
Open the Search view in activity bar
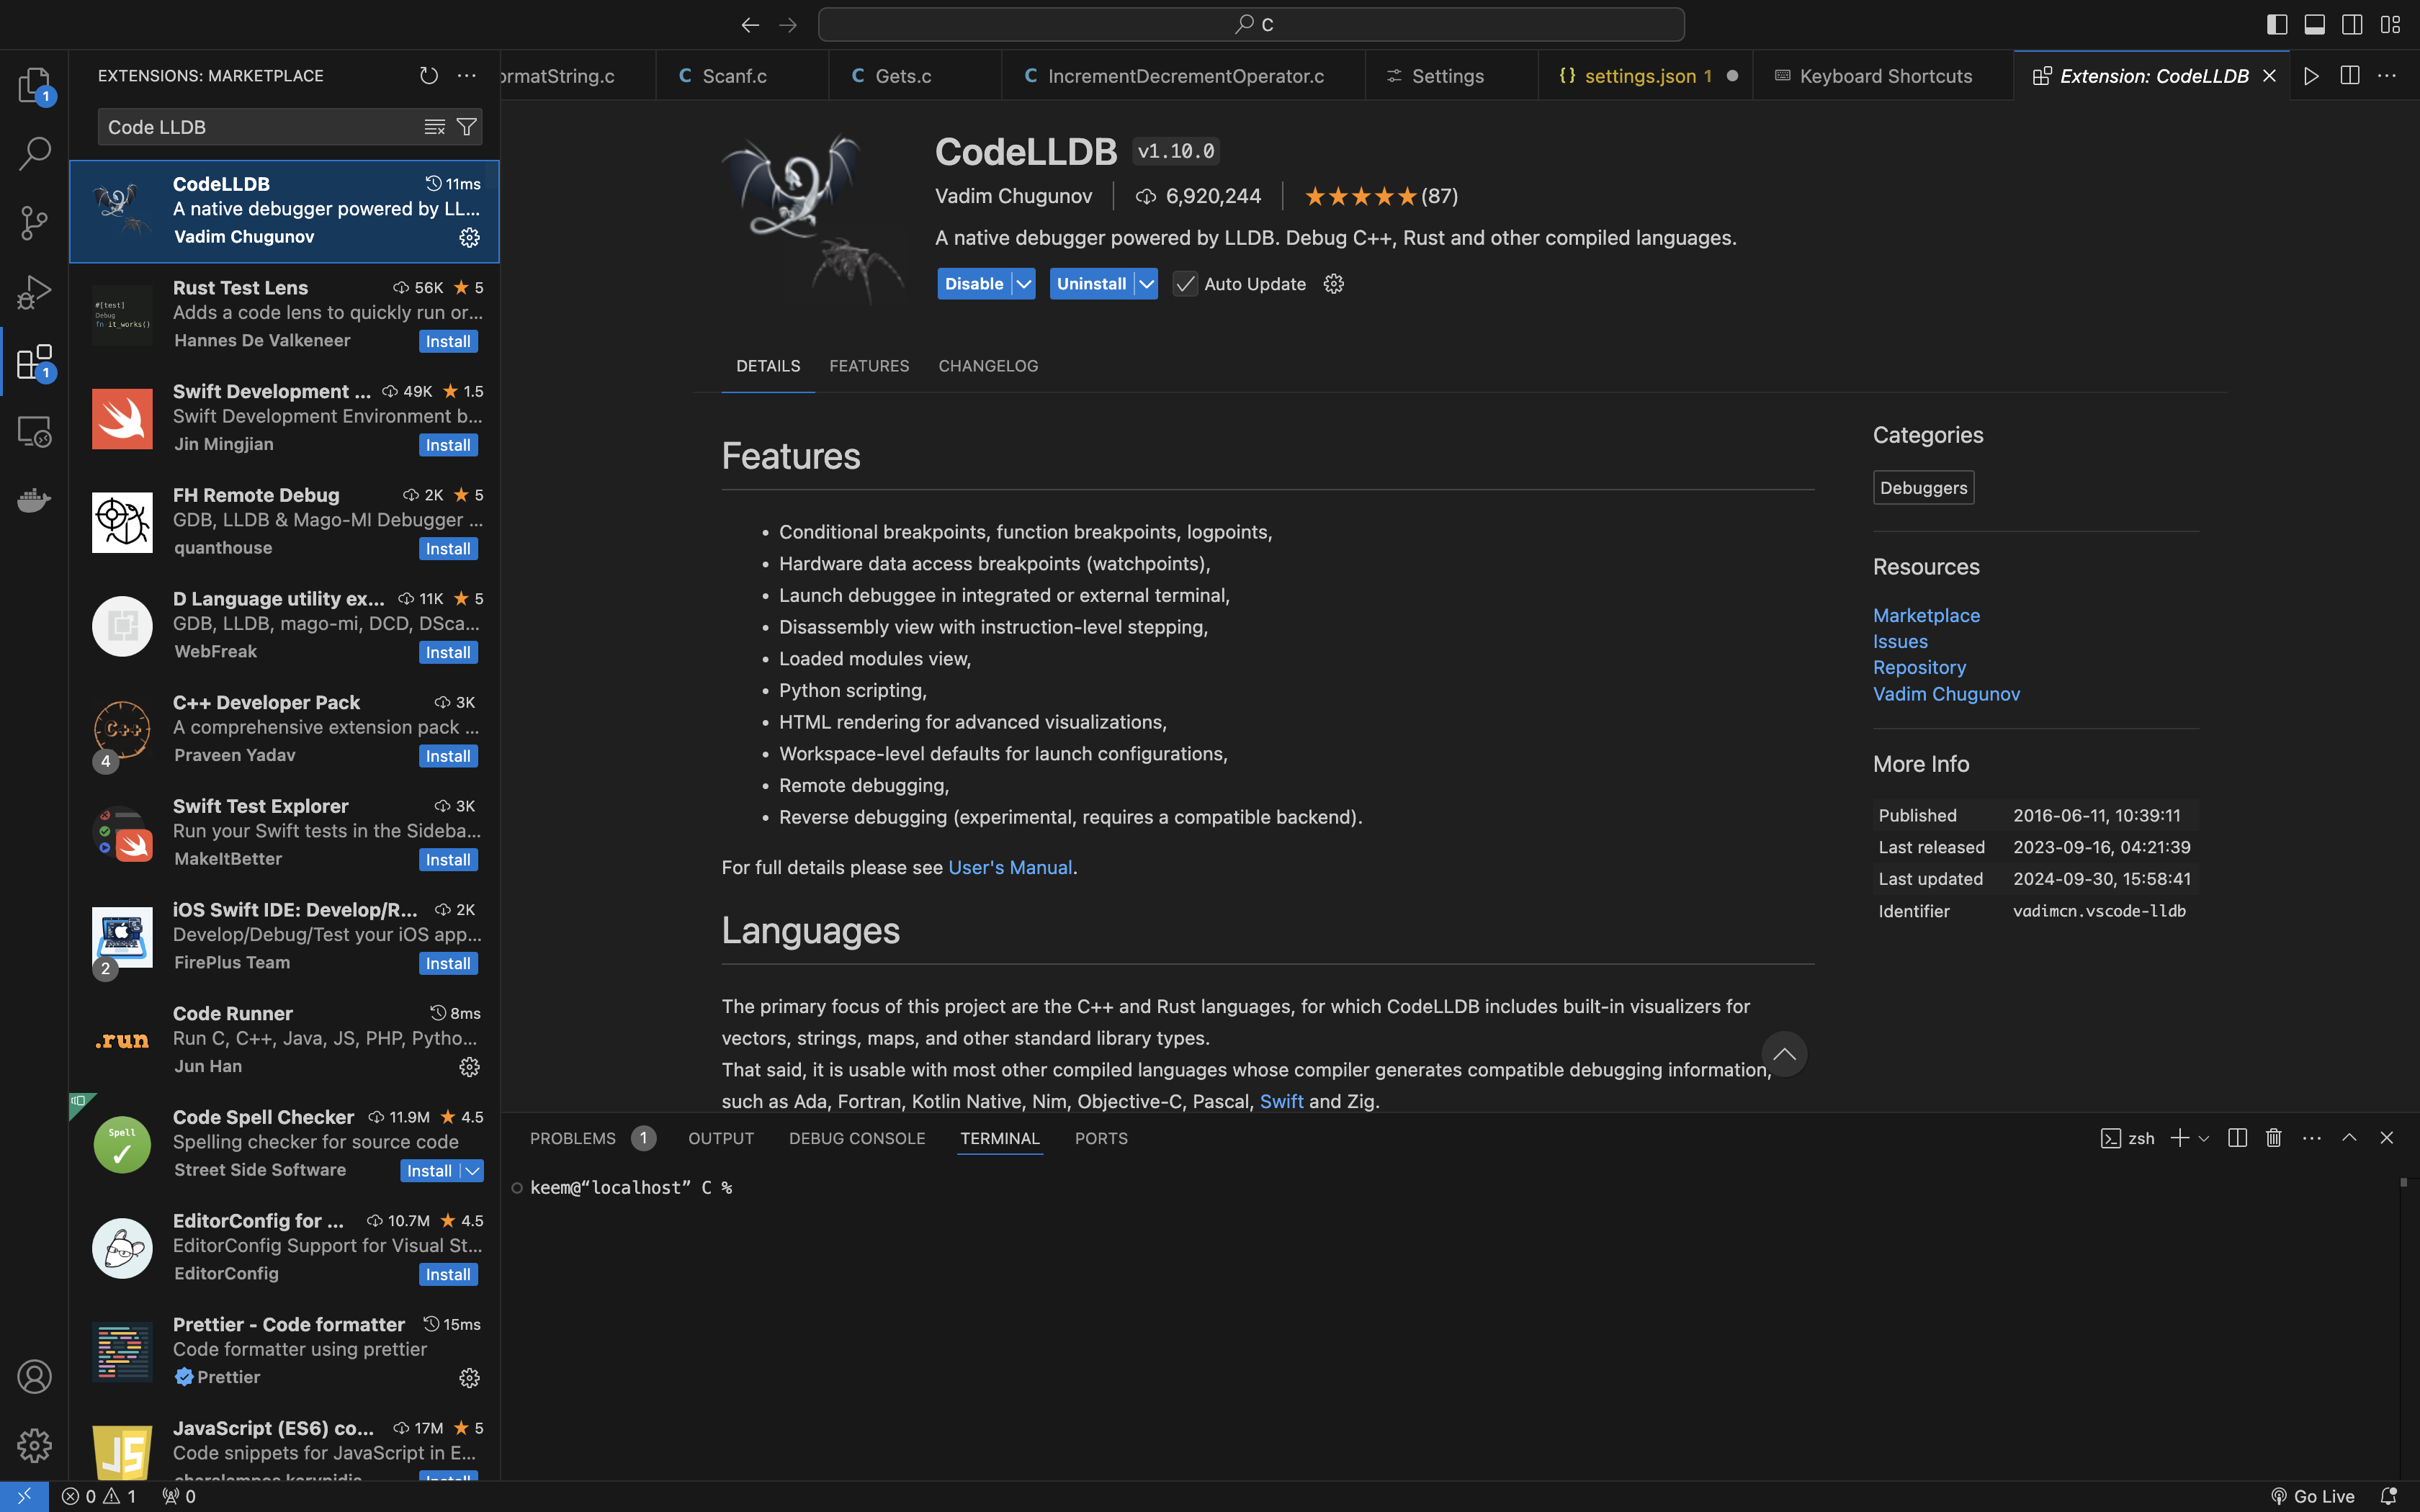34,154
